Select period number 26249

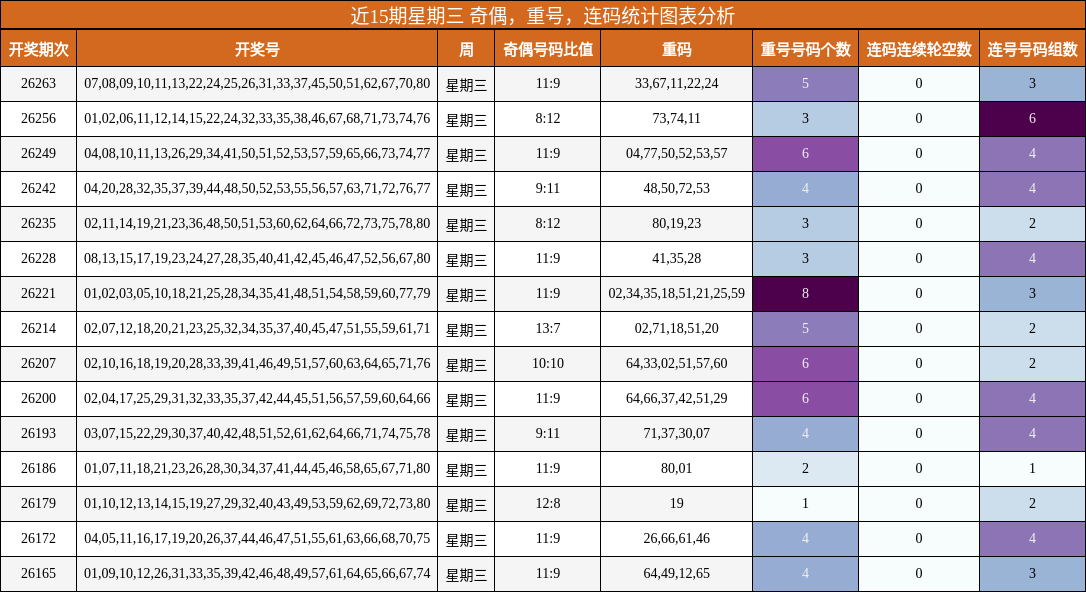[38, 154]
